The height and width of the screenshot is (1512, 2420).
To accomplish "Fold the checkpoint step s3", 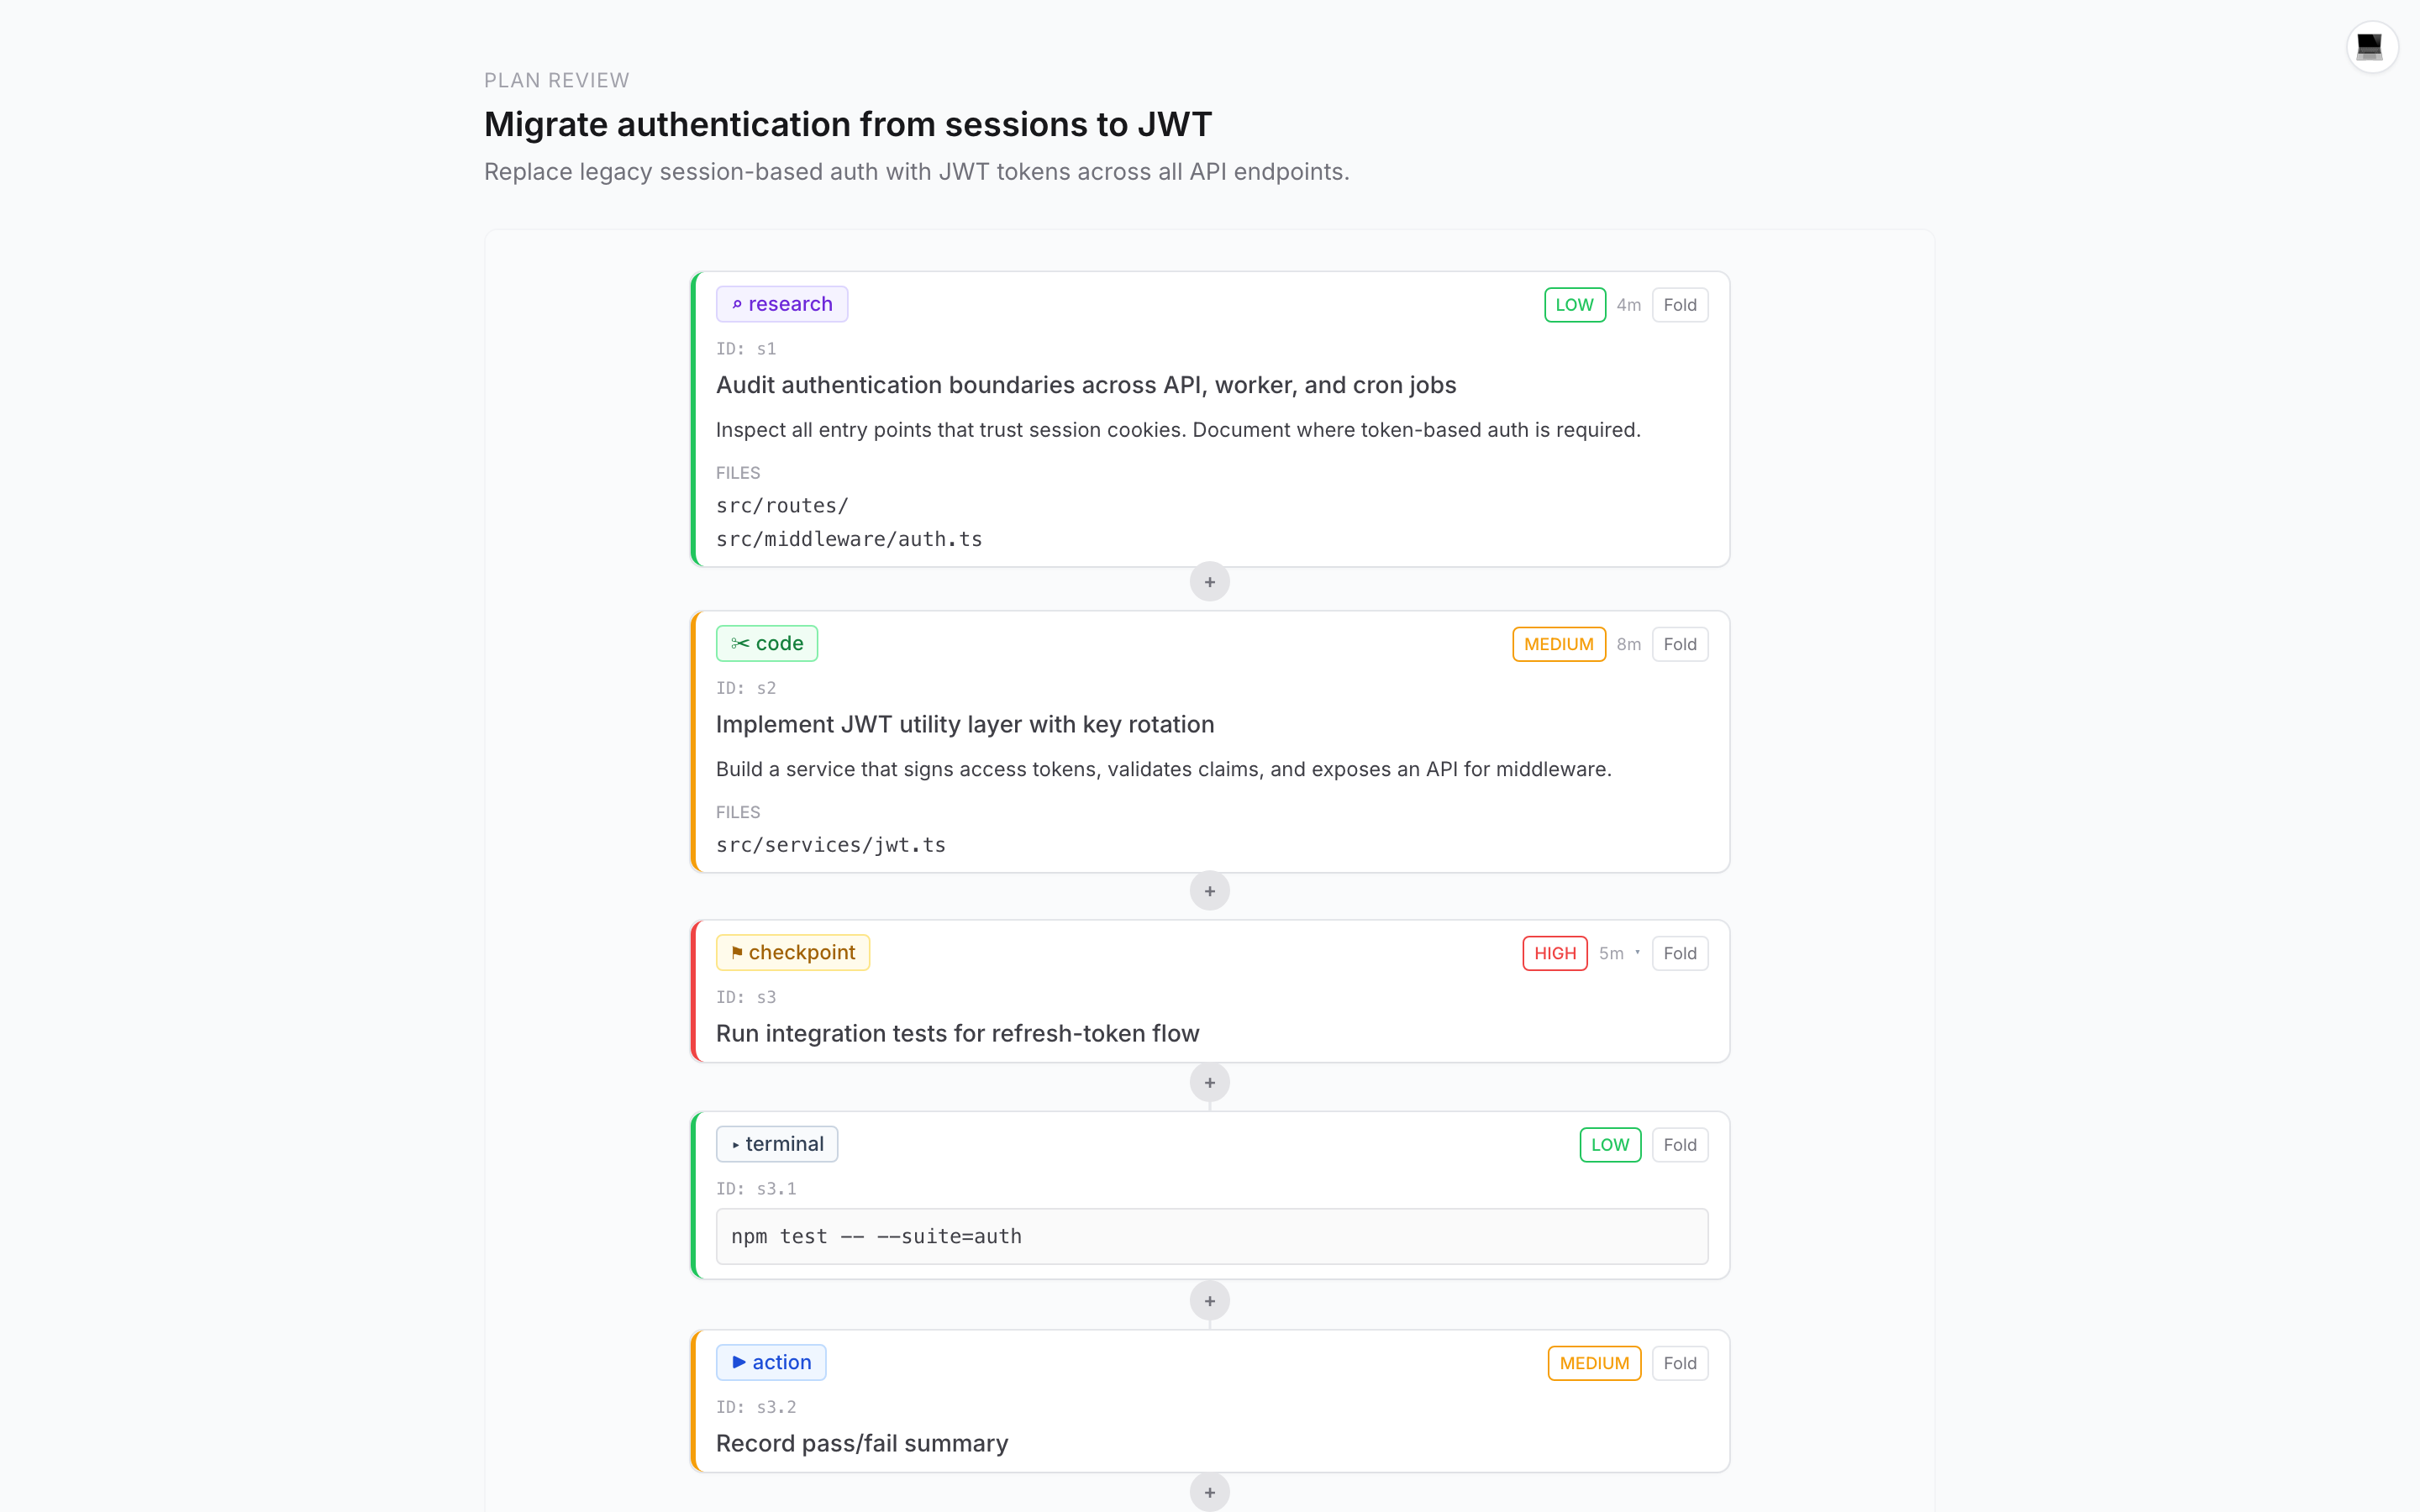I will (1679, 953).
